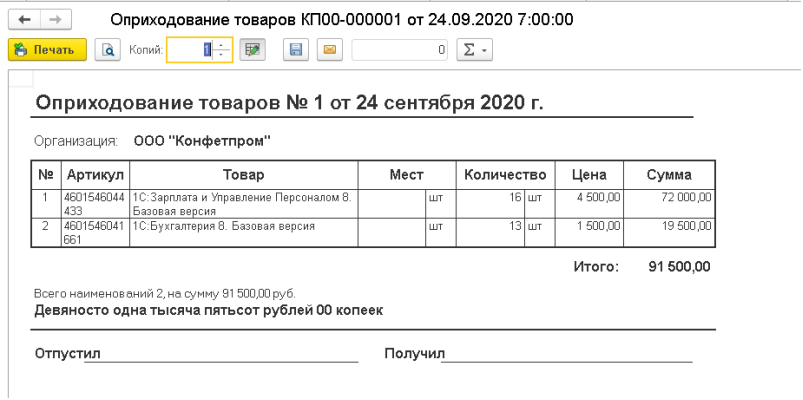Select the Товар column header cell
Screen dimensions: 803x400
click(x=244, y=175)
